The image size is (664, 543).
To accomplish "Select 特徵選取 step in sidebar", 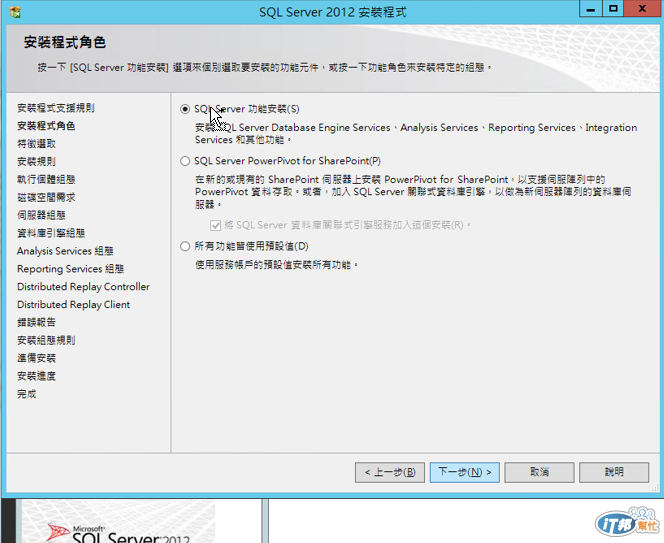I will tap(36, 144).
